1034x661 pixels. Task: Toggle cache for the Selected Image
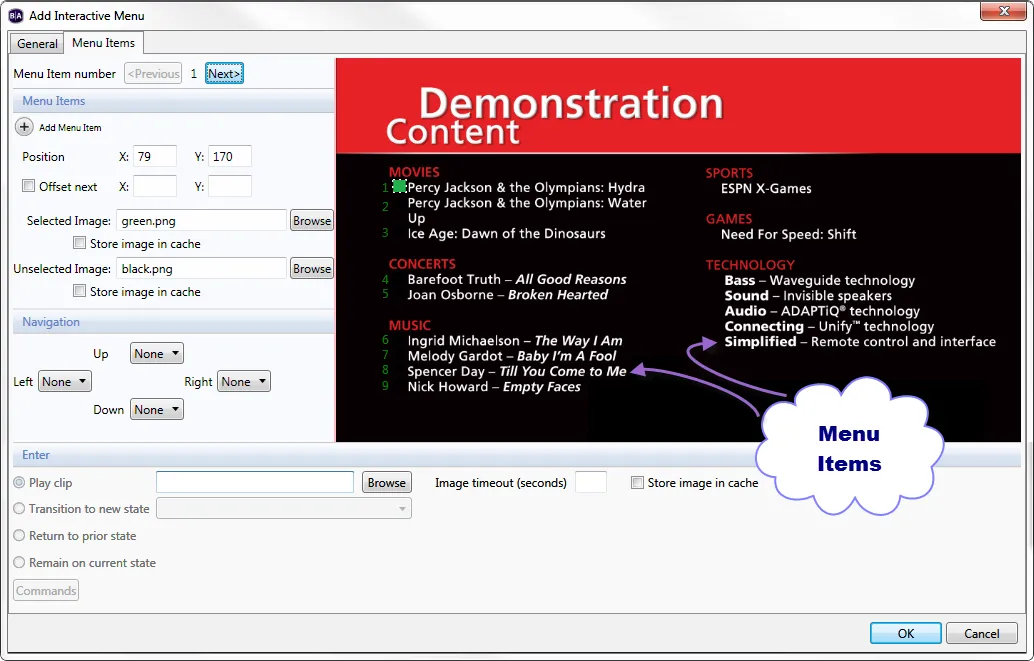coord(79,243)
